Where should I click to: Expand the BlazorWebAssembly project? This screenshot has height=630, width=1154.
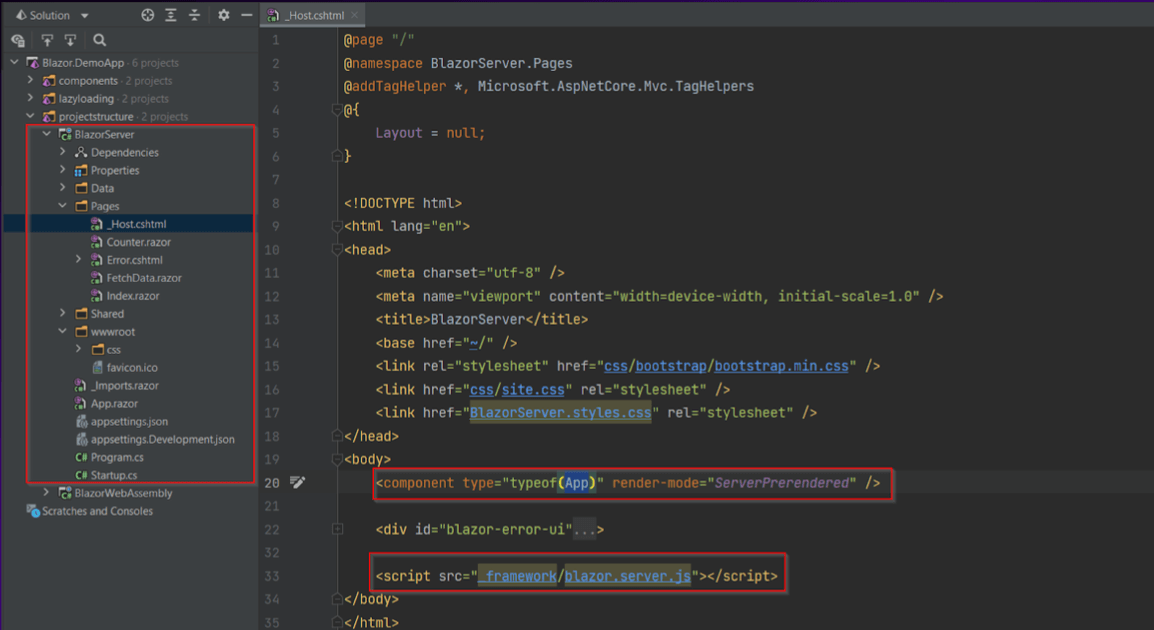[46, 492]
